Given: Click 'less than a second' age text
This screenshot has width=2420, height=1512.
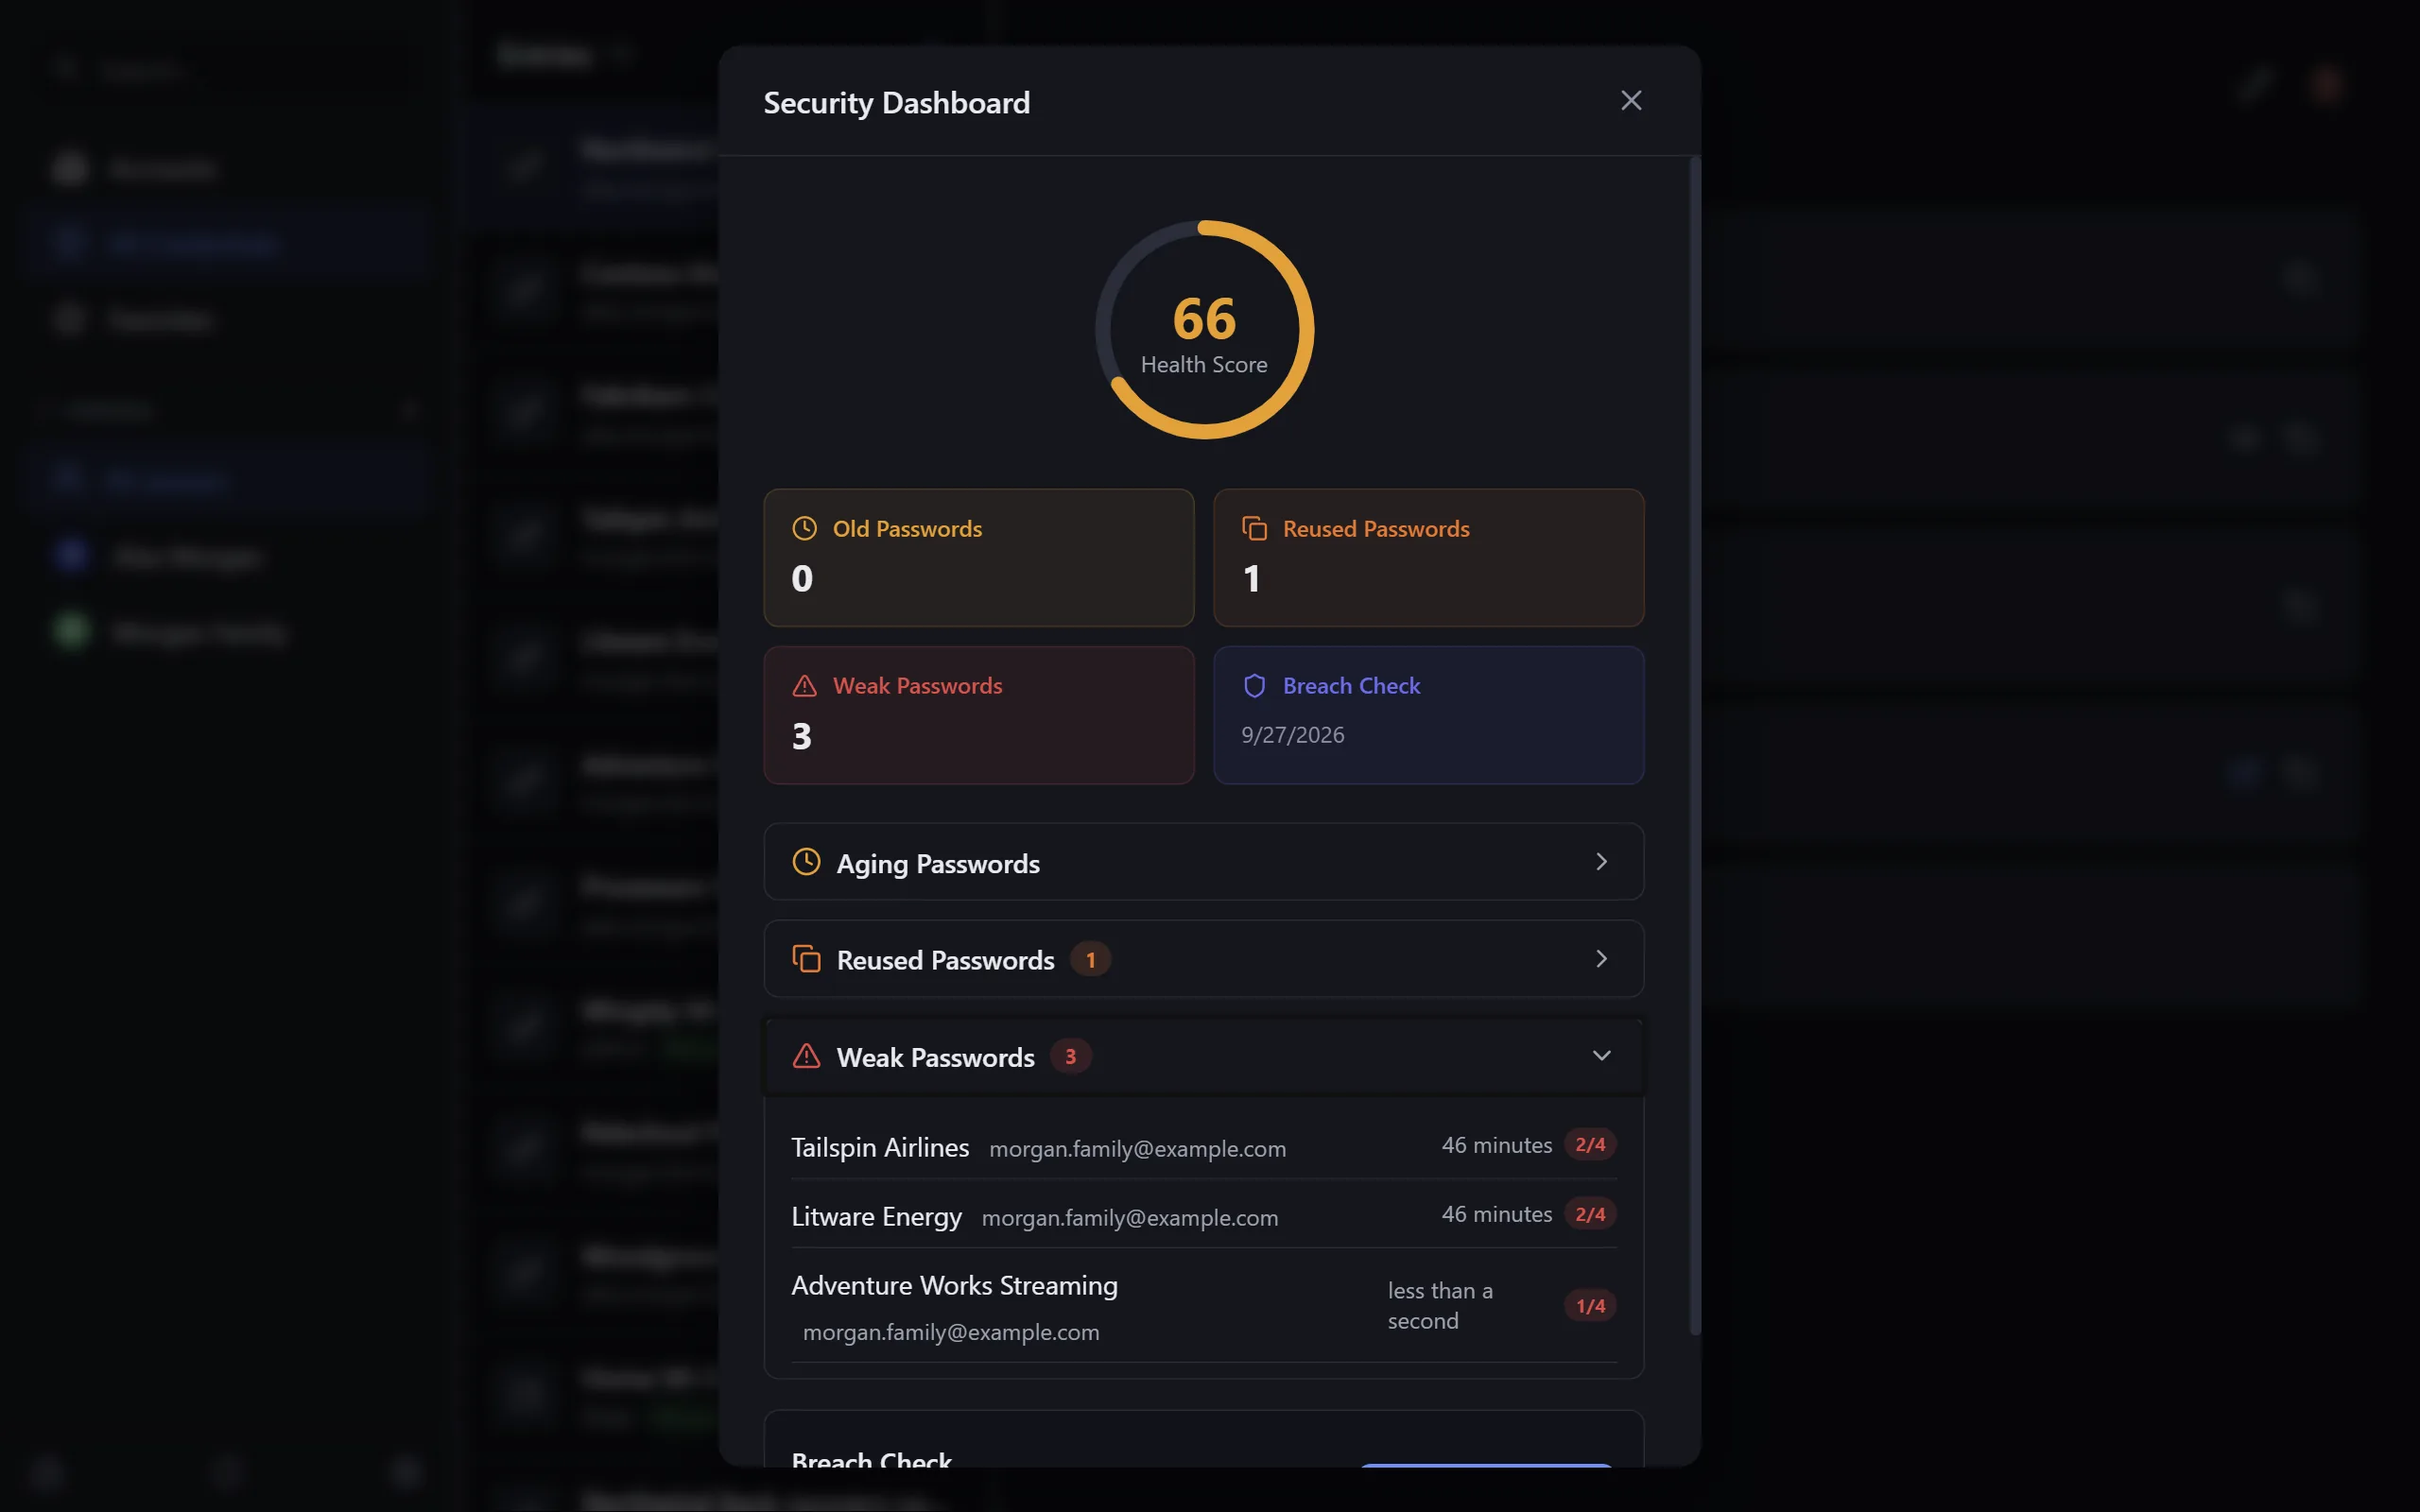Looking at the screenshot, I should pyautogui.click(x=1440, y=1306).
